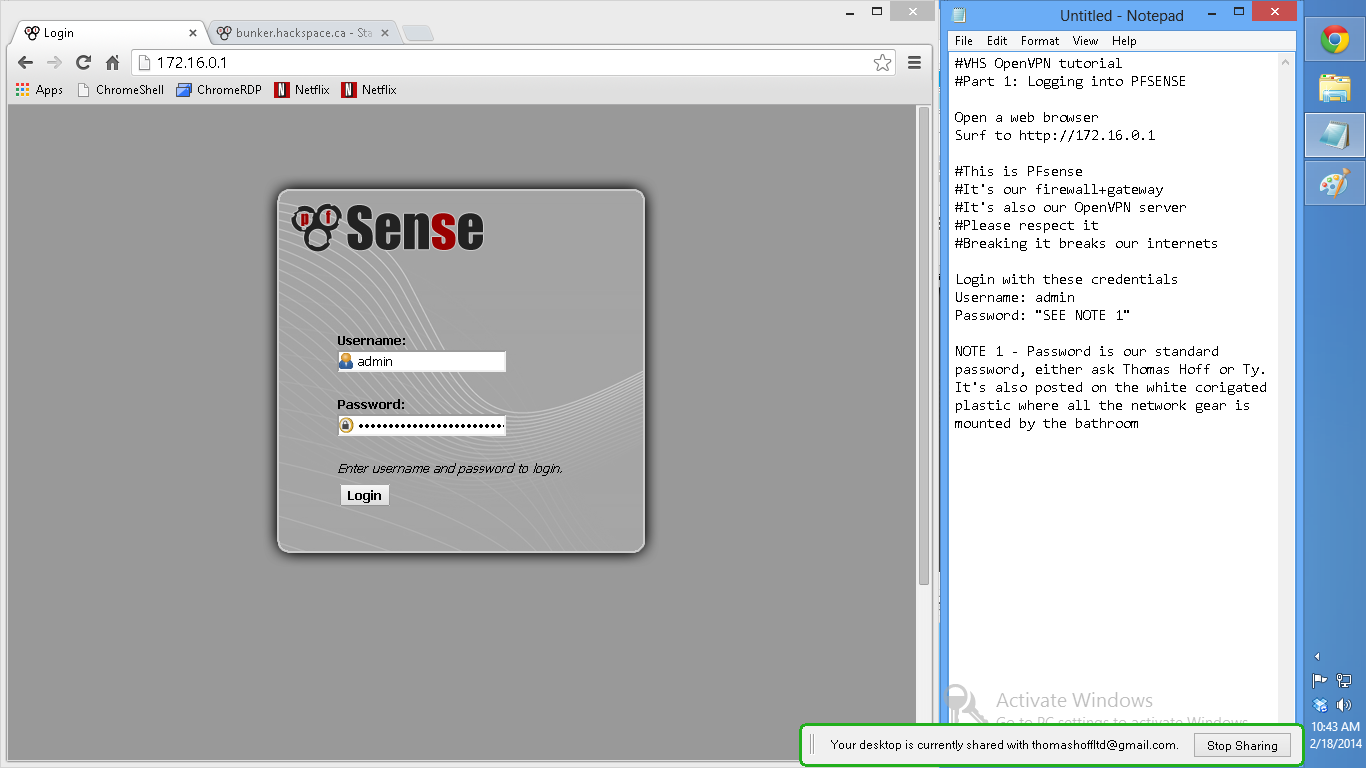Viewport: 1366px width, 768px height.
Task: Click the Chrome back arrow button
Action: (x=26, y=63)
